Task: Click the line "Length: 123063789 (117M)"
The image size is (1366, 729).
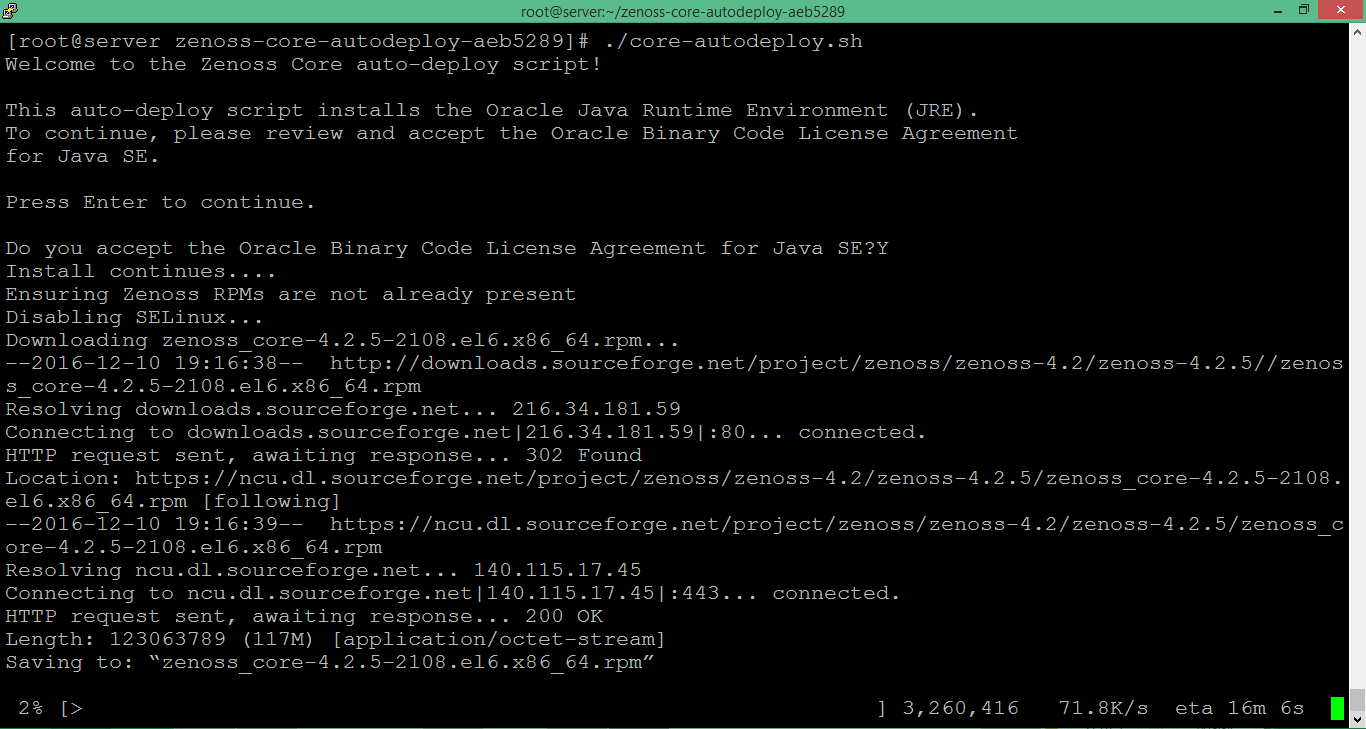Action: [x=335, y=640]
